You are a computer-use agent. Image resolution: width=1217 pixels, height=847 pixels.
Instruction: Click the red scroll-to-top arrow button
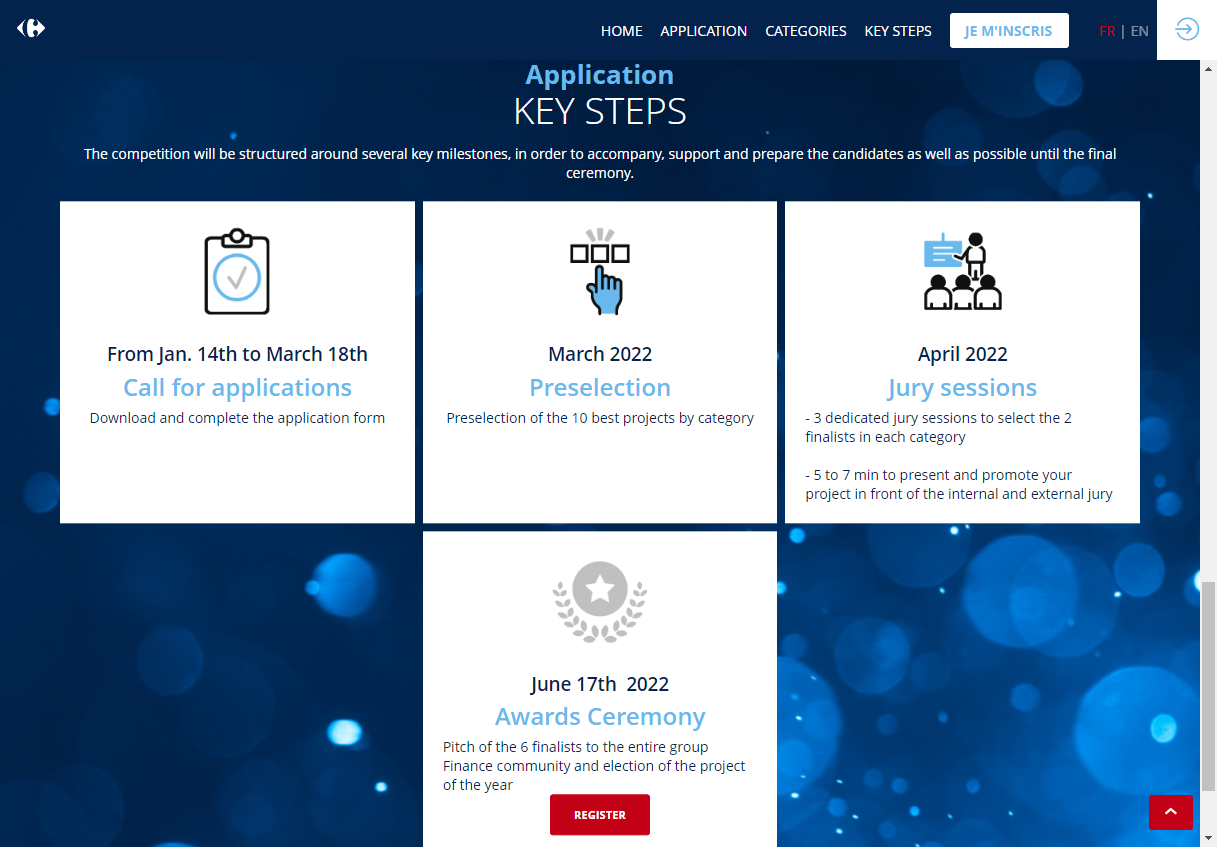point(1171,812)
